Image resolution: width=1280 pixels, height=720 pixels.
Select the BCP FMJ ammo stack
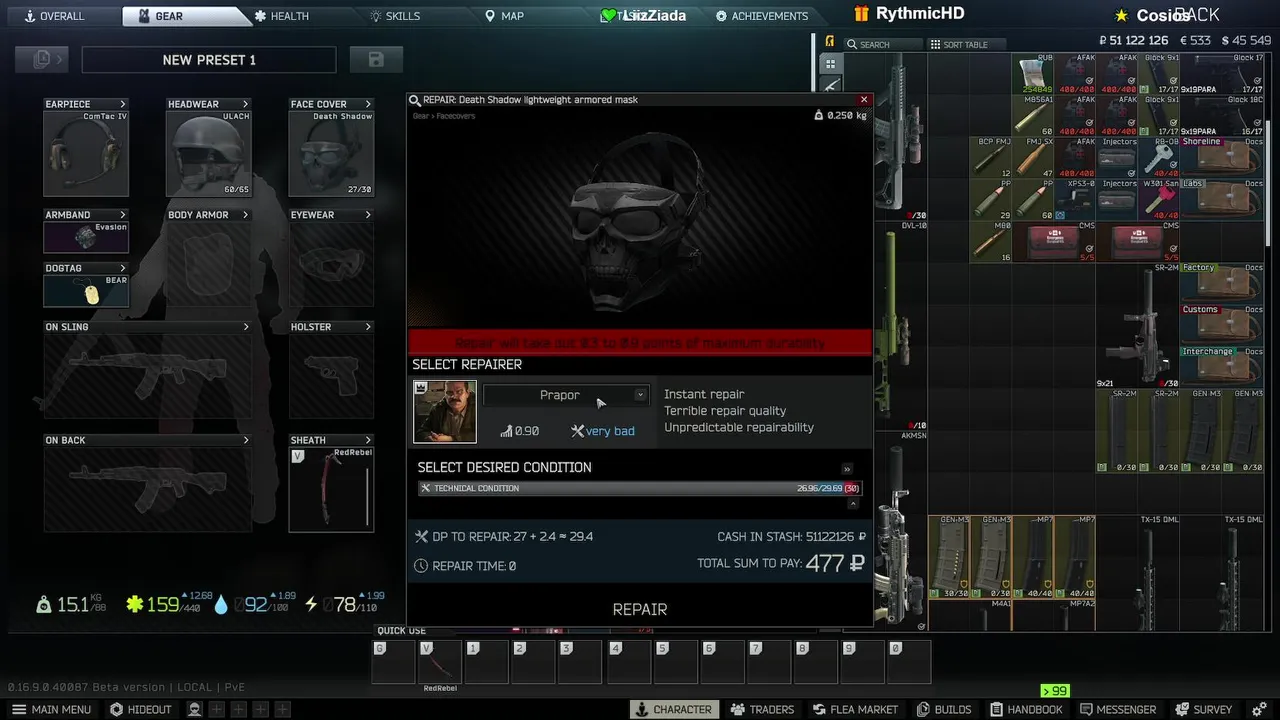tap(992, 158)
